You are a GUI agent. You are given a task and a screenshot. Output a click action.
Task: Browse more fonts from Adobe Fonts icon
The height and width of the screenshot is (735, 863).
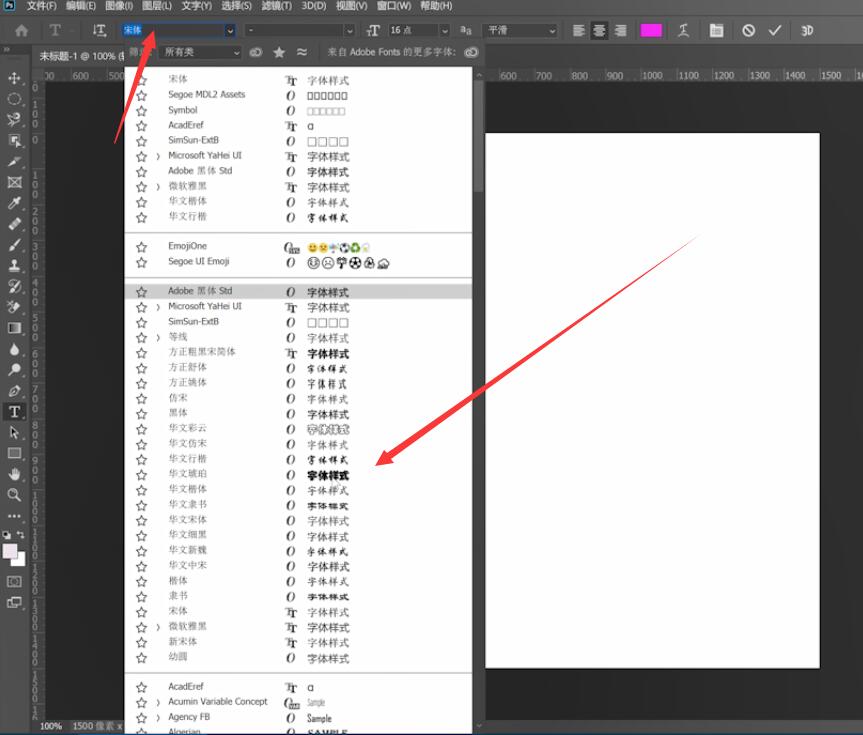tap(471, 52)
